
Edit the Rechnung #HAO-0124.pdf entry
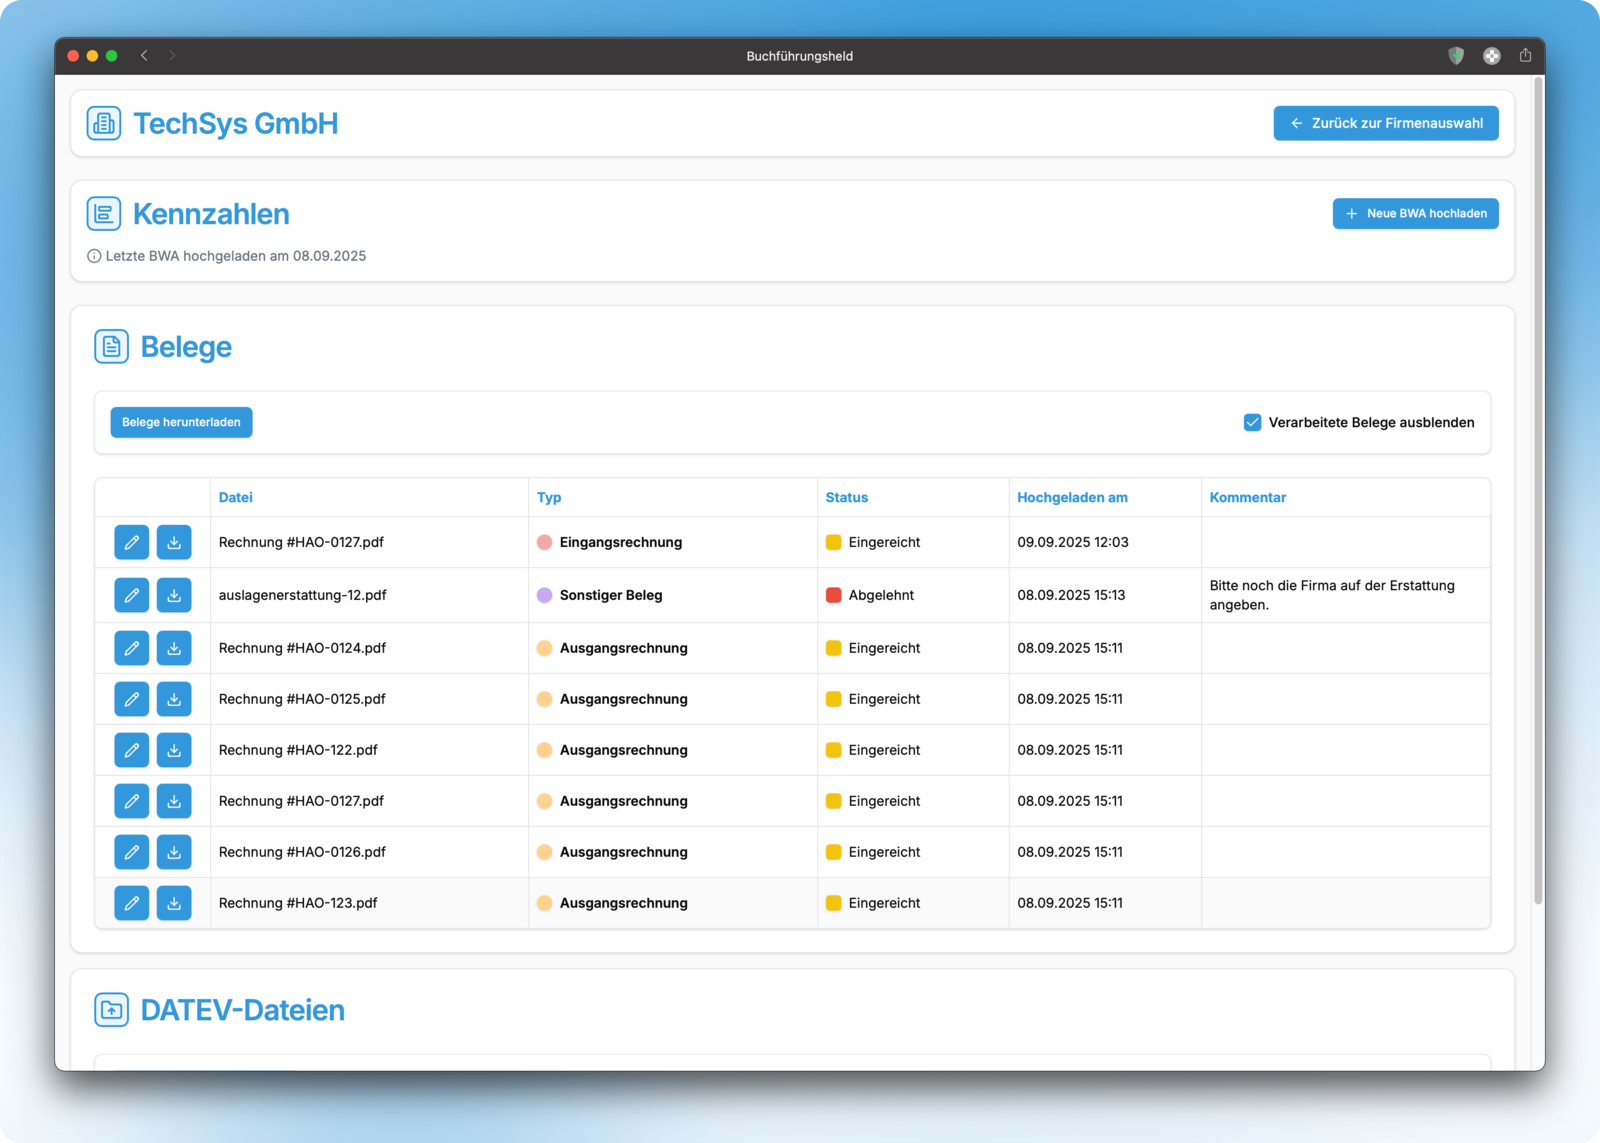(x=131, y=648)
